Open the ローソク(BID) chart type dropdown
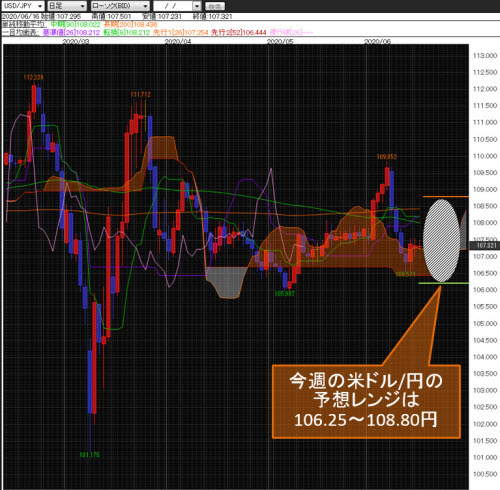 pos(120,6)
